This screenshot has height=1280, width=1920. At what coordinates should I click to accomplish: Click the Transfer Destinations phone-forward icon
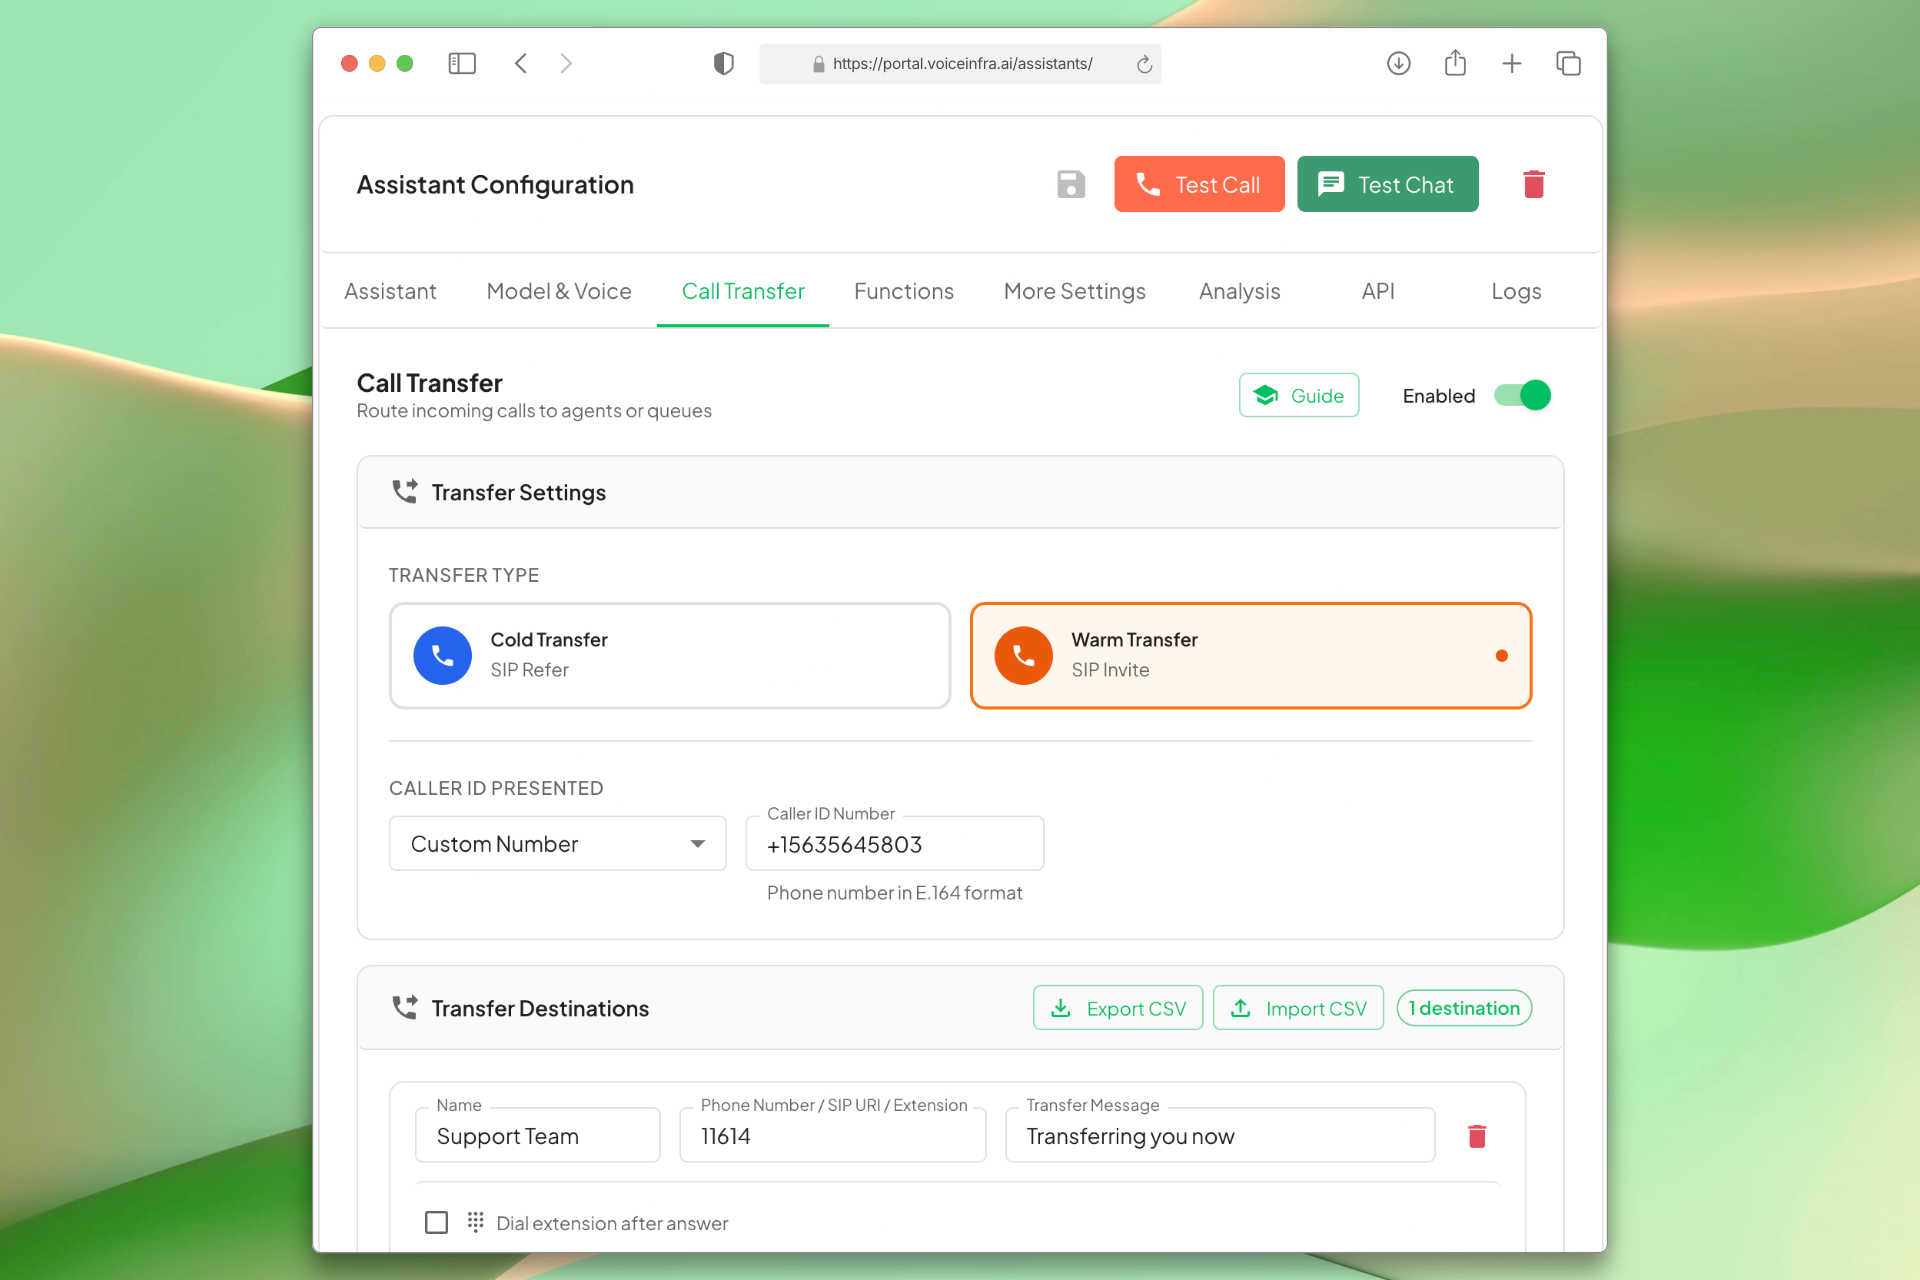[x=404, y=1008]
